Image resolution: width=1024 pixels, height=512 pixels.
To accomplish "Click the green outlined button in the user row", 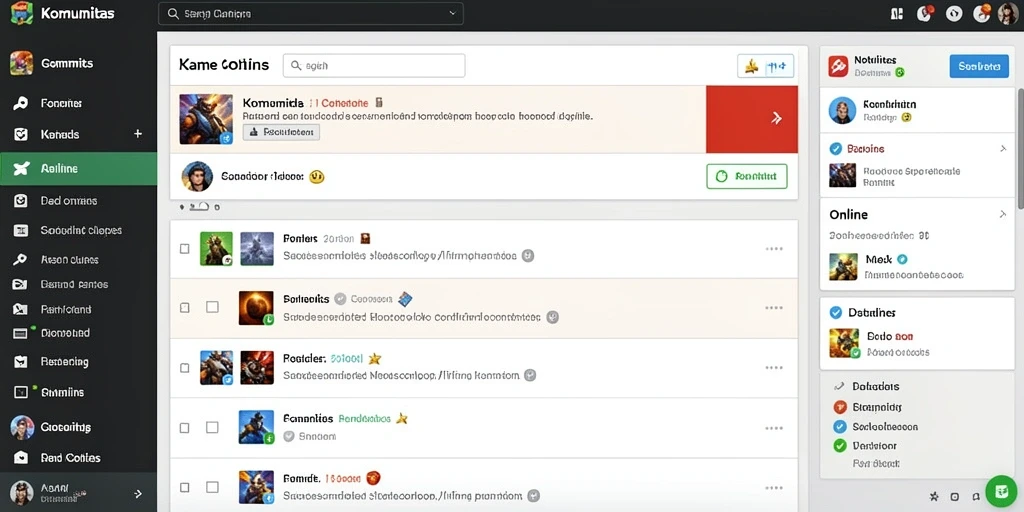I will pos(746,176).
